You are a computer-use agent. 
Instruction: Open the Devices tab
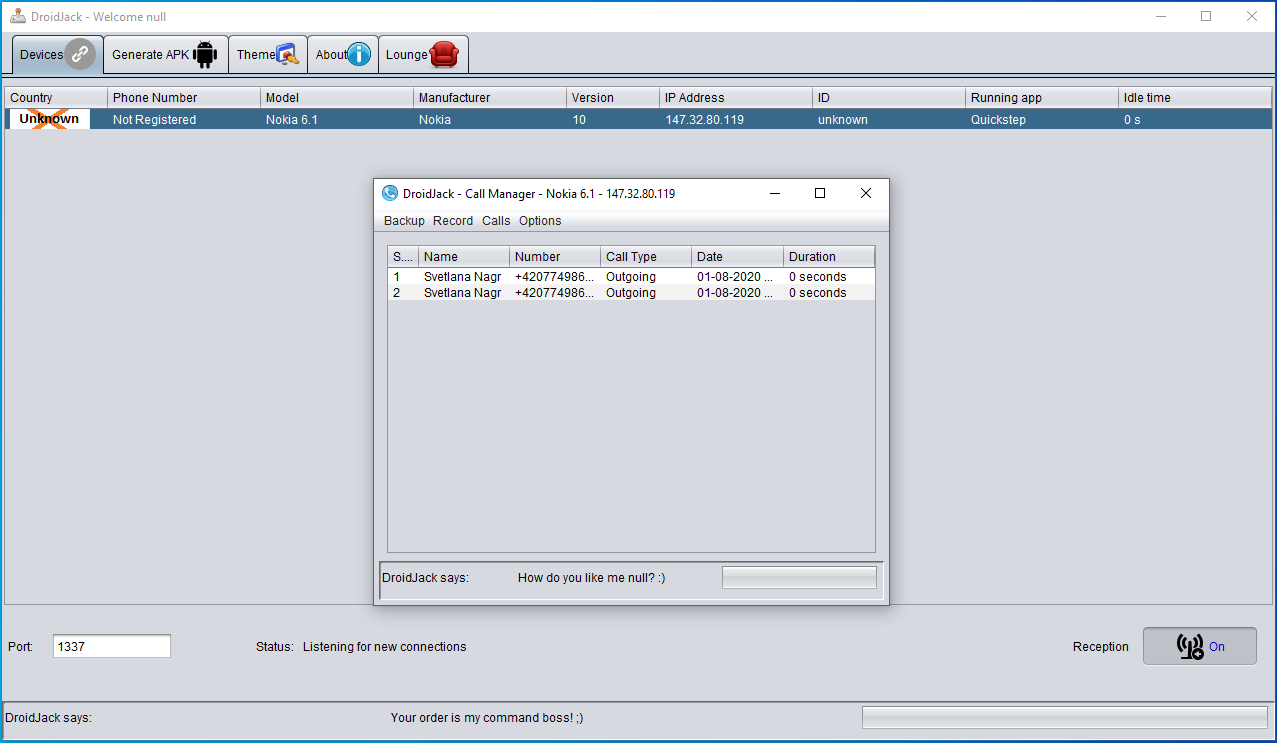[57, 55]
